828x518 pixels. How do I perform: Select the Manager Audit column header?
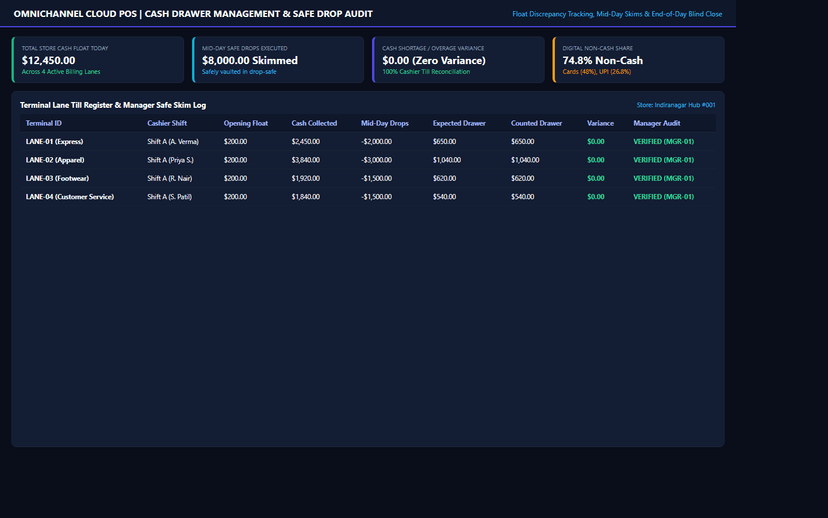tap(656, 123)
